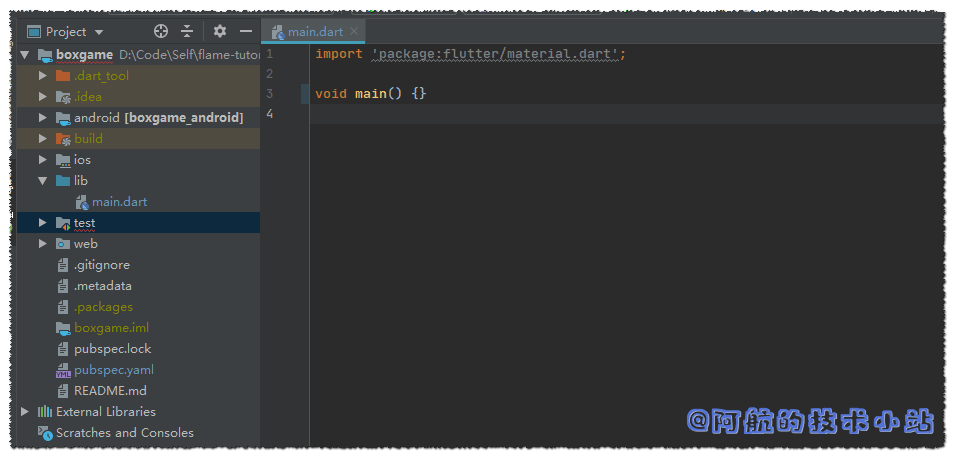The image size is (955, 458).
Task: Expand the External Libraries node
Action: 25,412
